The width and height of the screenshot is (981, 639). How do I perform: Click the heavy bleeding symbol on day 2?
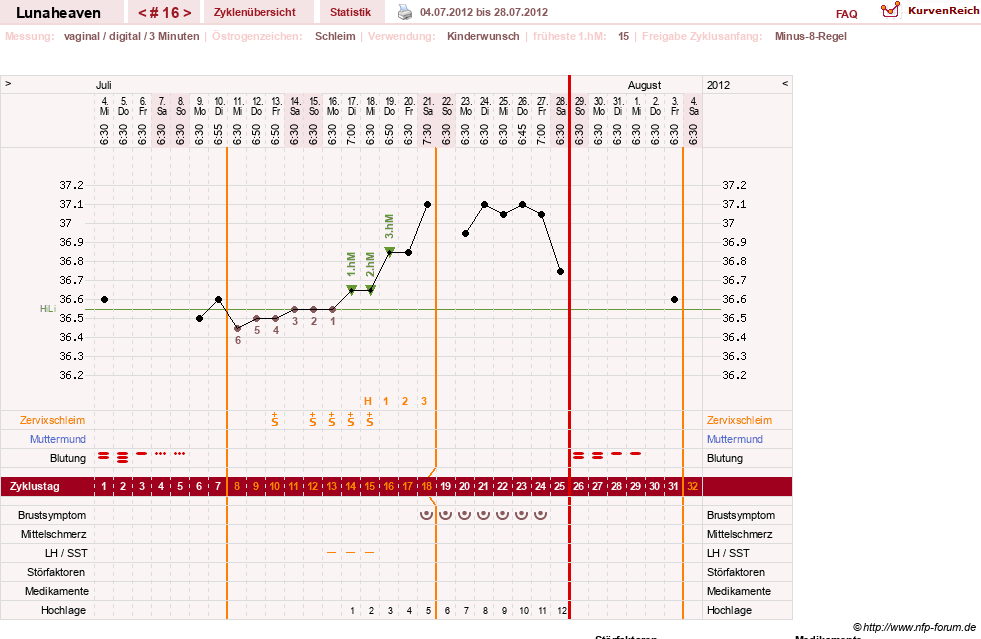coord(123,457)
